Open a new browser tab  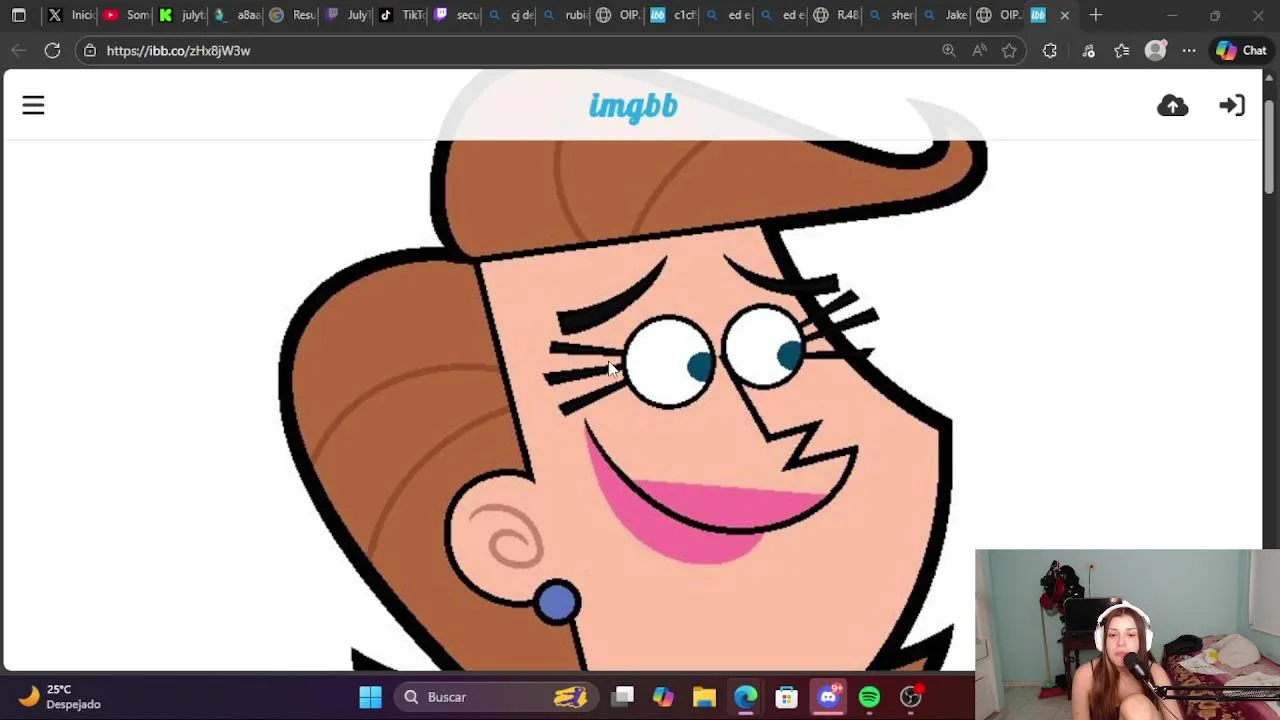point(1096,15)
